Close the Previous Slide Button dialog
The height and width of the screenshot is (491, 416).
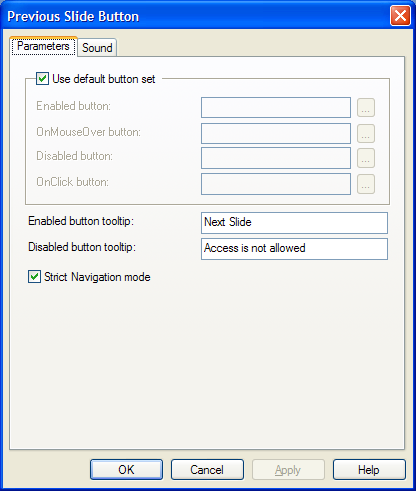pos(400,15)
